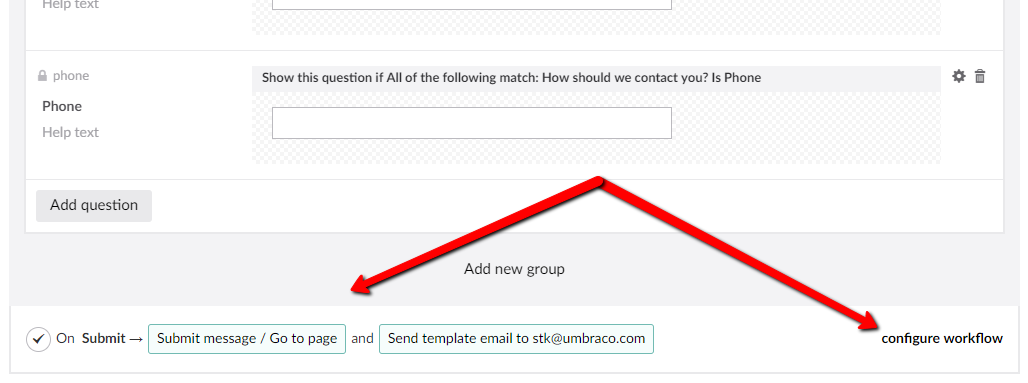
Task: Click the checkmark circle before On Submit
Action: tap(39, 339)
